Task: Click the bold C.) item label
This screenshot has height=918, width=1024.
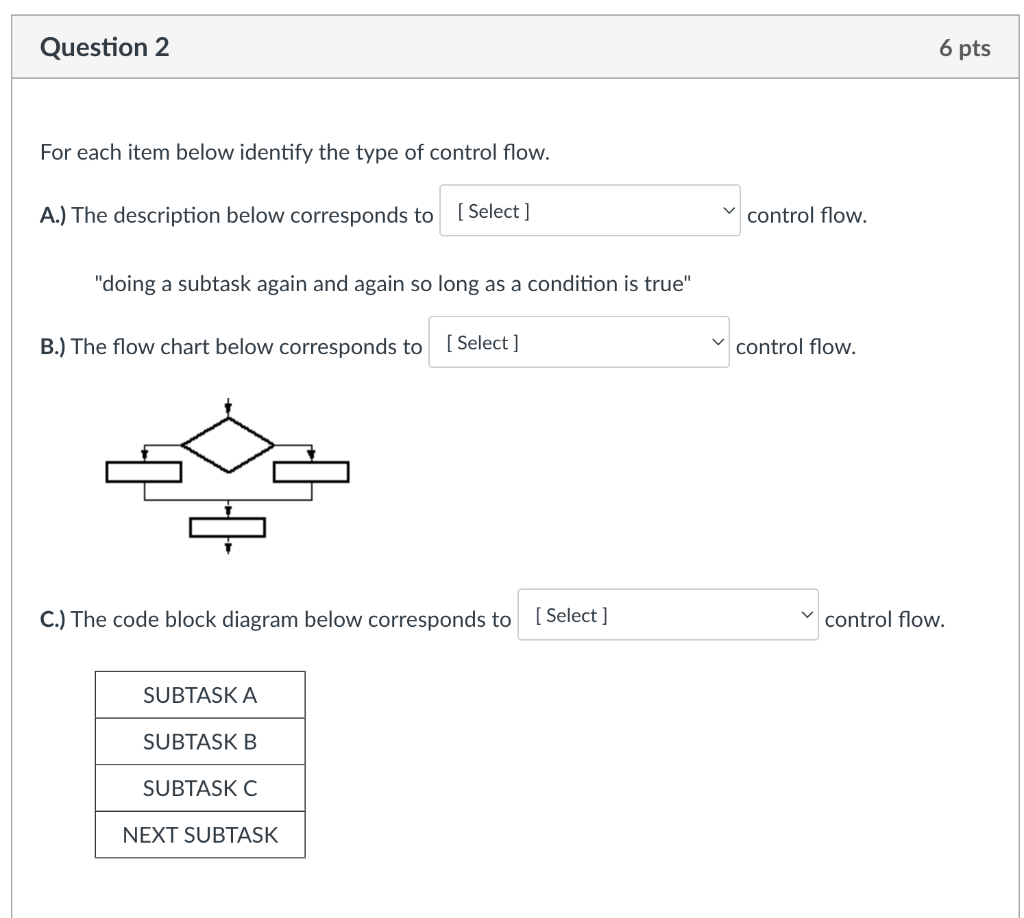Action: [x=53, y=619]
